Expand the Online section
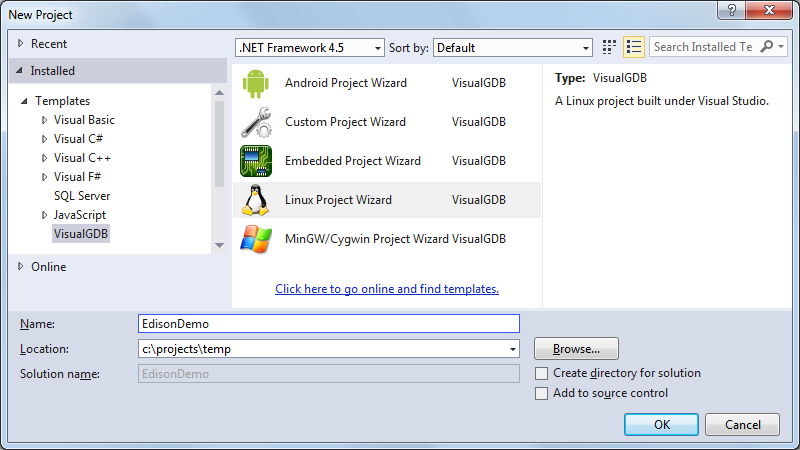 [20, 266]
